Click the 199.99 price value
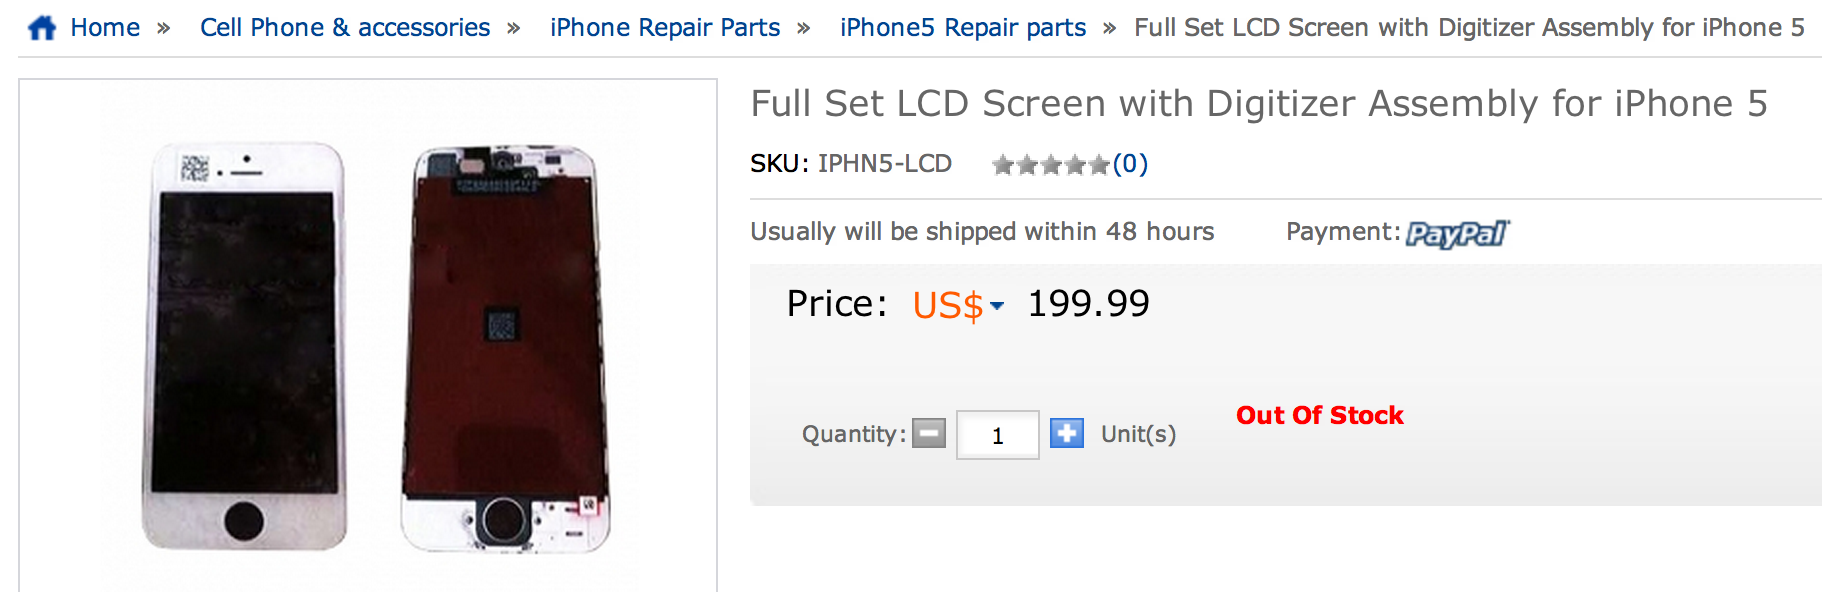The image size is (1822, 592). [x=1089, y=304]
